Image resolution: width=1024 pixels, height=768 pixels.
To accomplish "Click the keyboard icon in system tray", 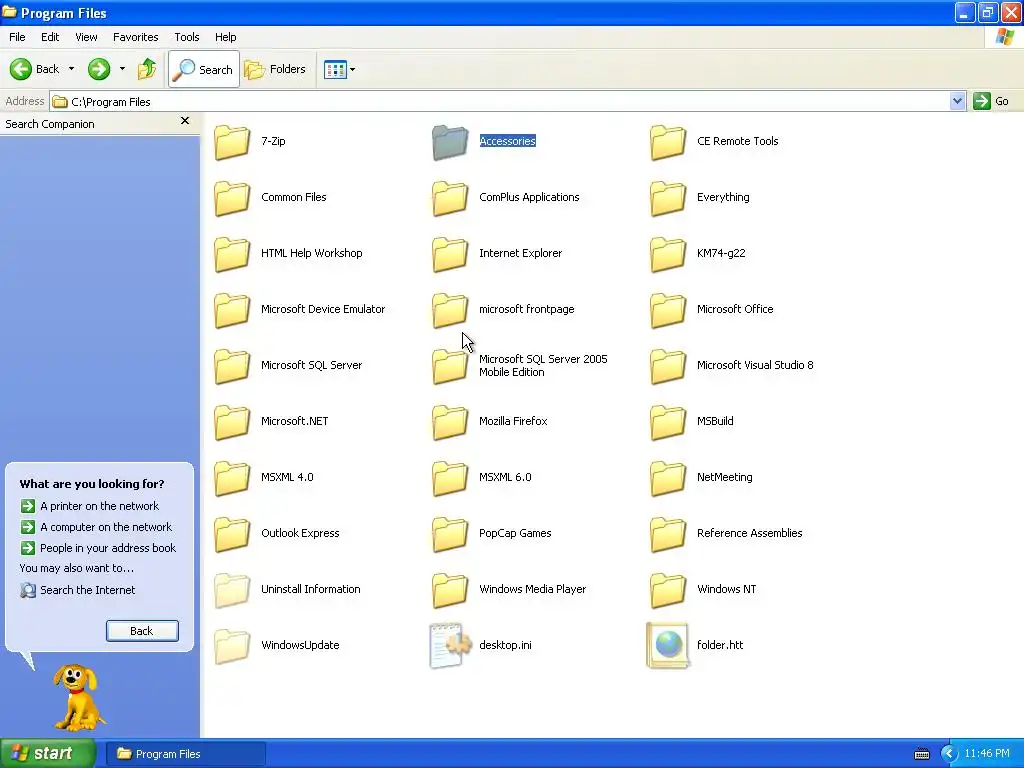I will 922,754.
